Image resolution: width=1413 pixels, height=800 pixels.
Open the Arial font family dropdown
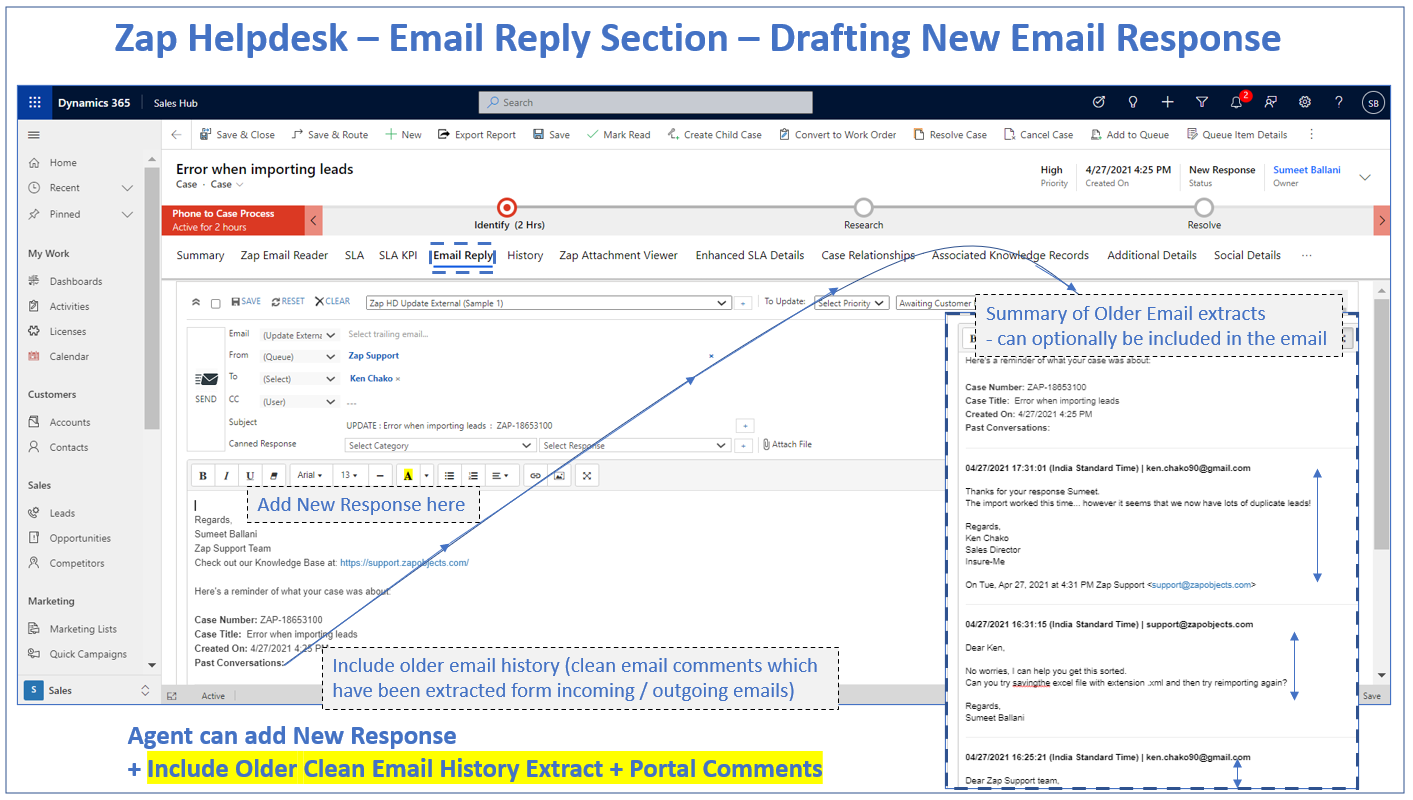[310, 476]
